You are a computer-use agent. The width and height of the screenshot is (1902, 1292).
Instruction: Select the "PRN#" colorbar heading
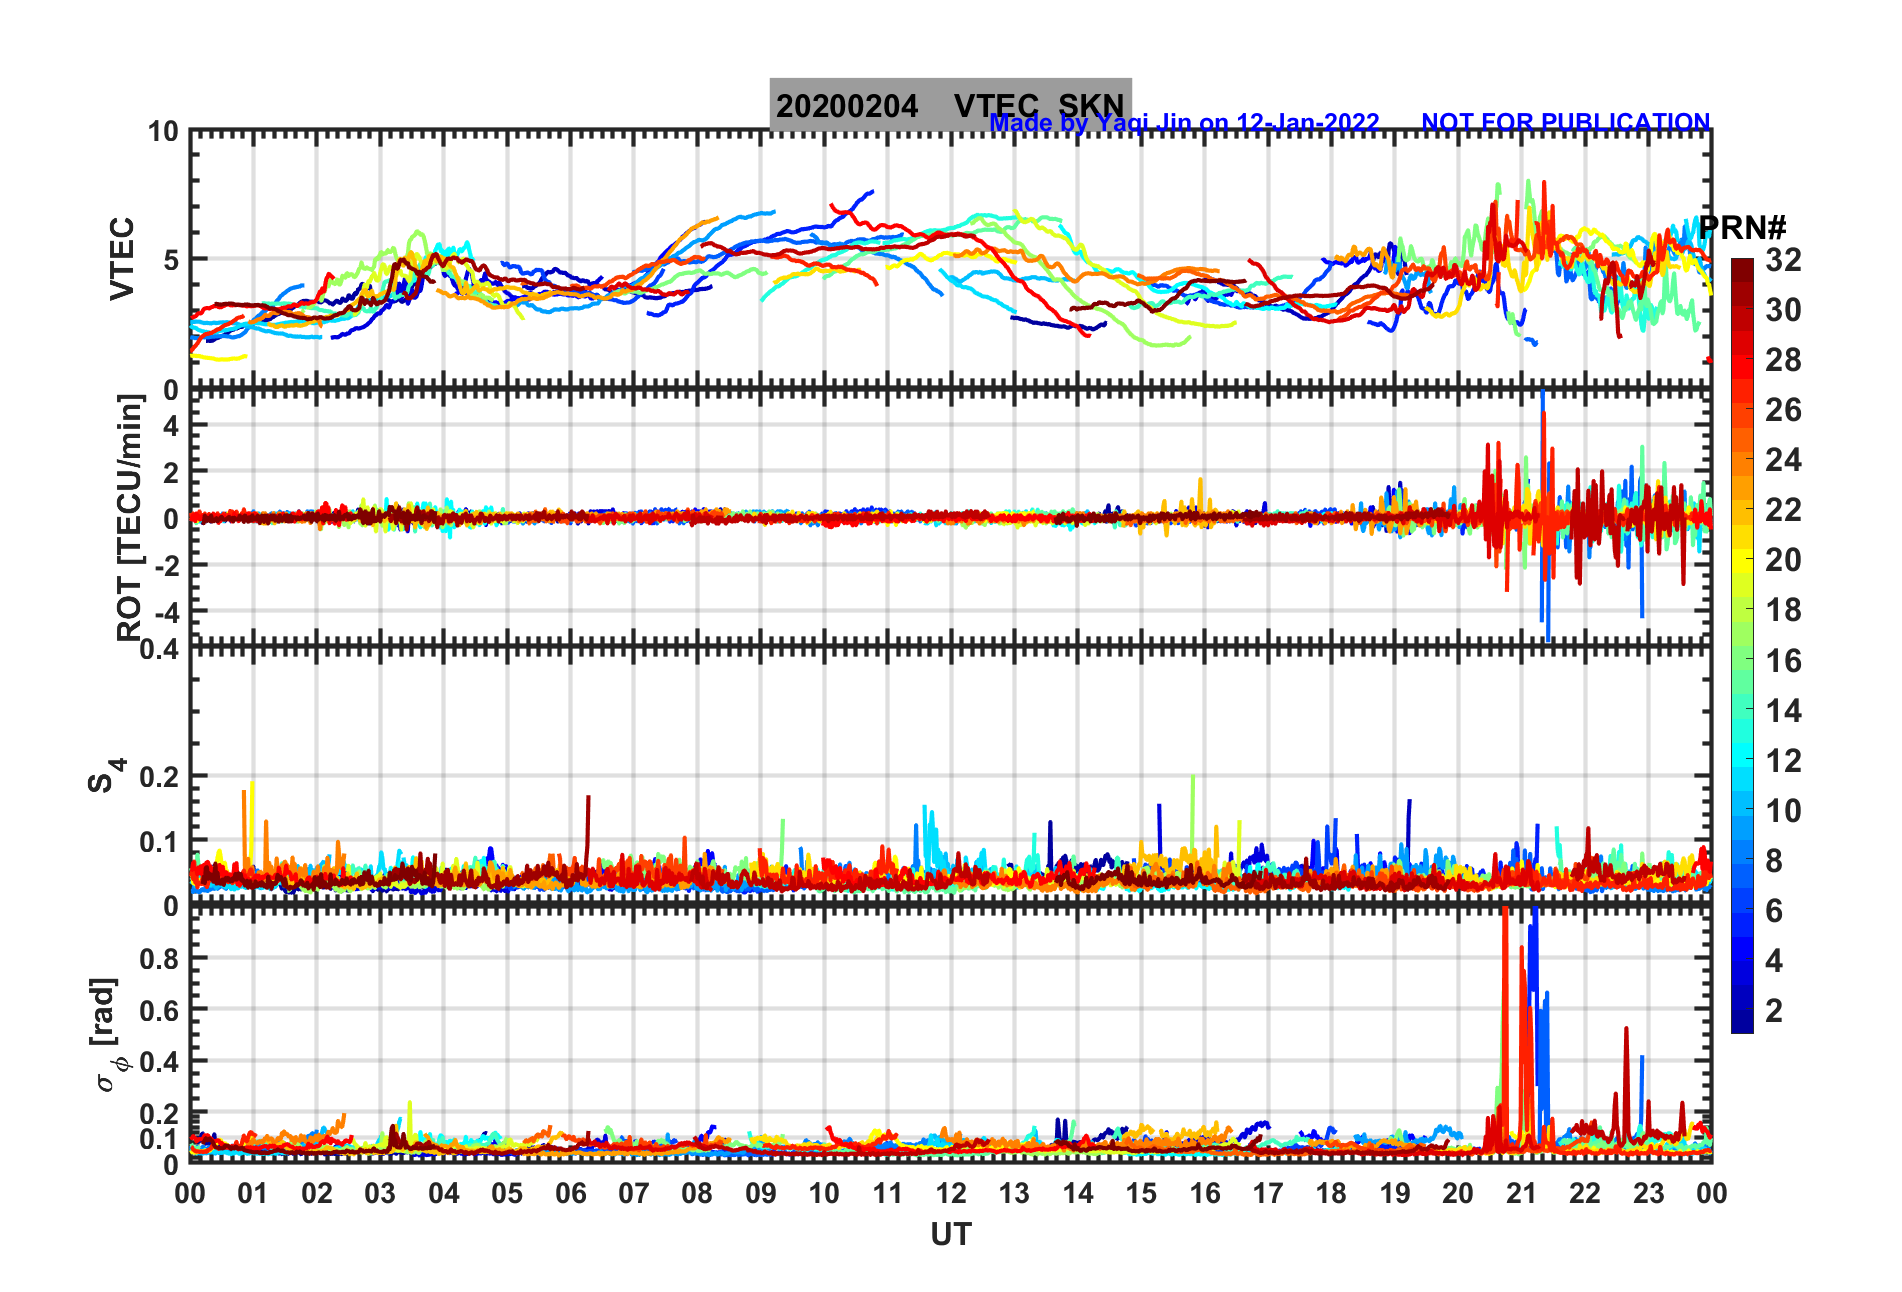[1742, 227]
